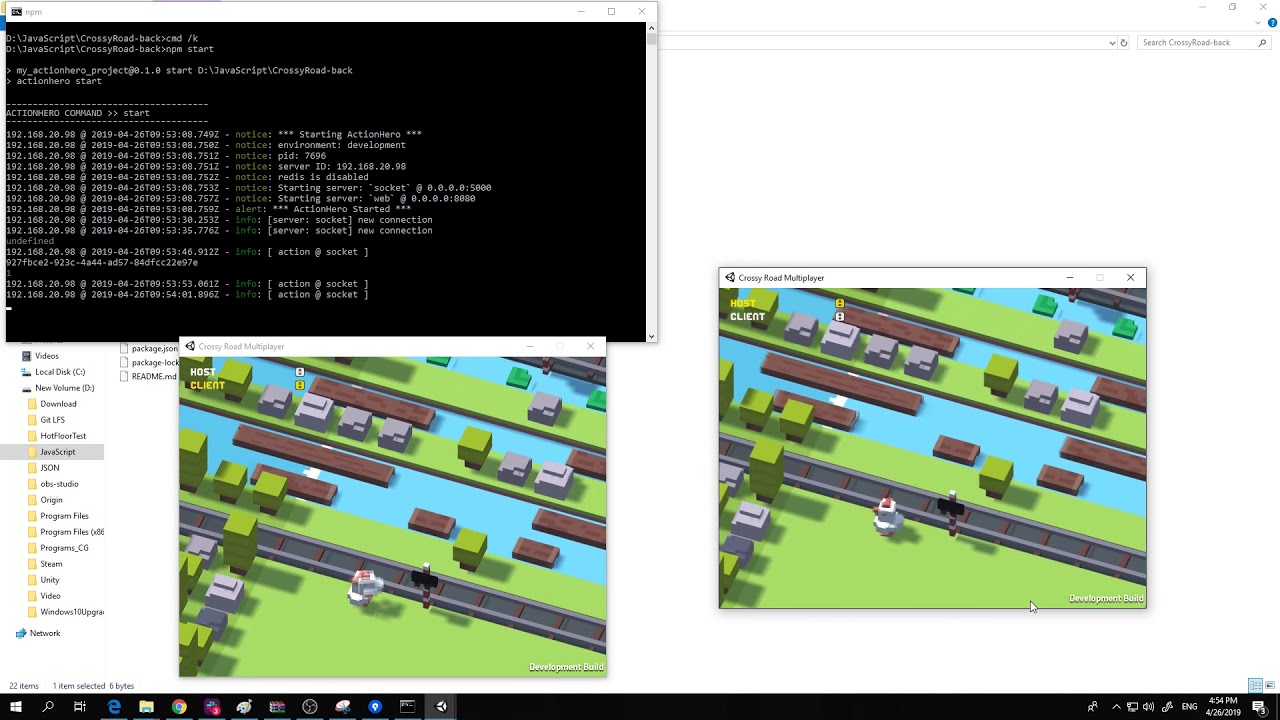Screen dimensions: 1280x720
Task: Open the Action Center notifications
Action: pos(1259,707)
